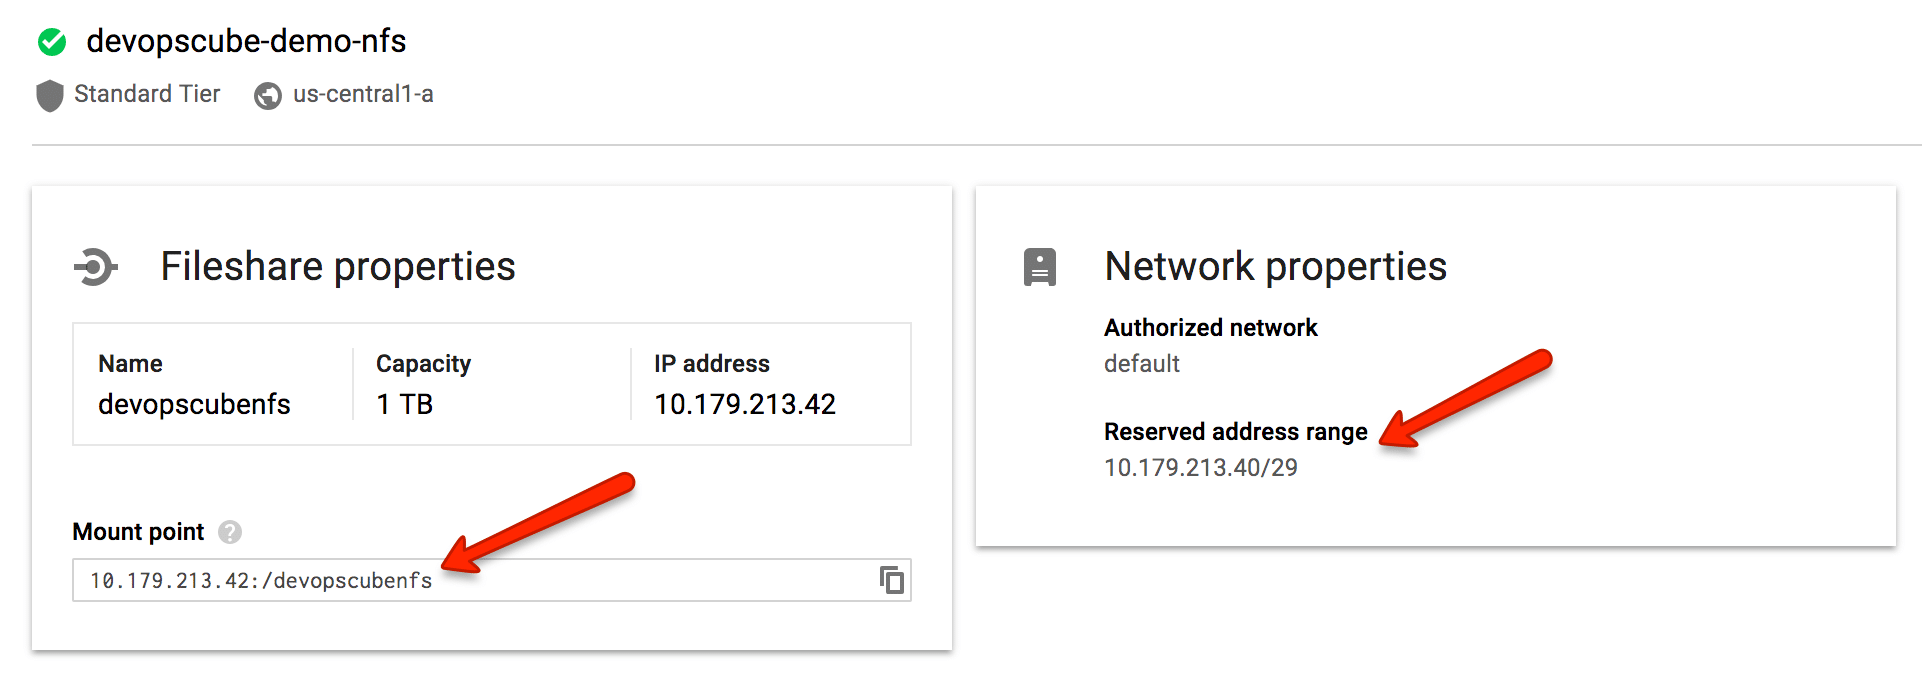Viewport: 1922px width, 676px height.
Task: Select the Standard Tier shield icon
Action: tap(48, 93)
